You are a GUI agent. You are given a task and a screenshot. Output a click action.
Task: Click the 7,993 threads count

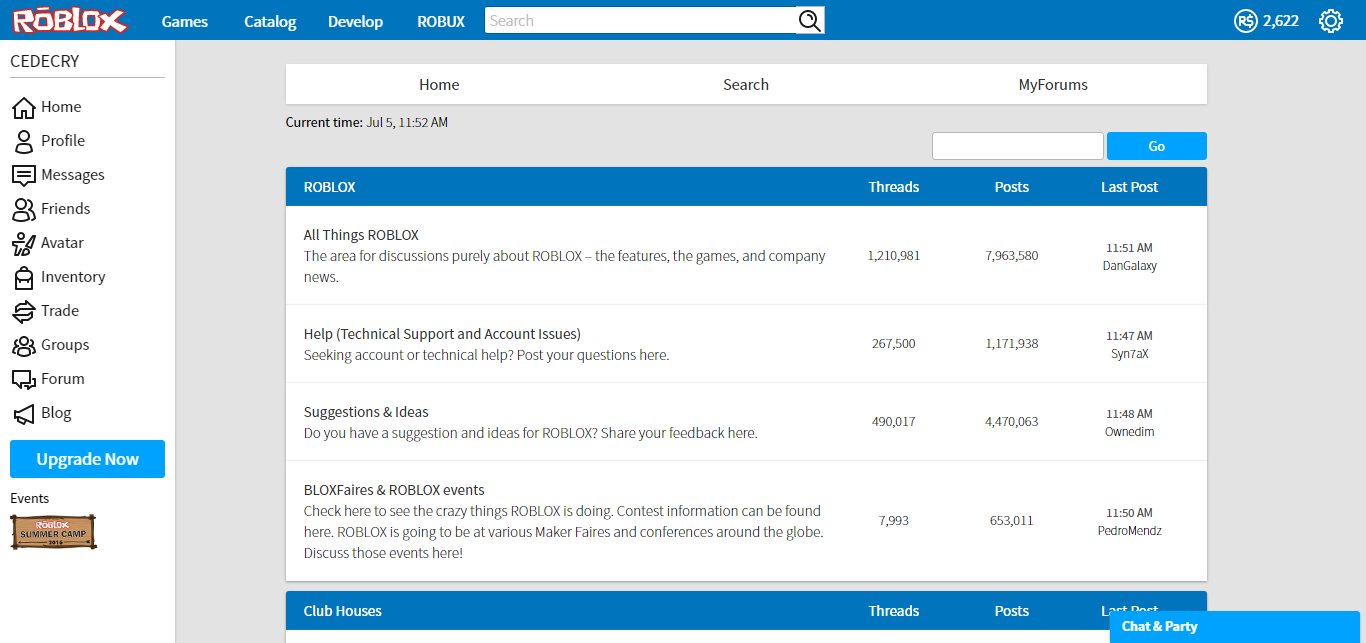tap(894, 521)
